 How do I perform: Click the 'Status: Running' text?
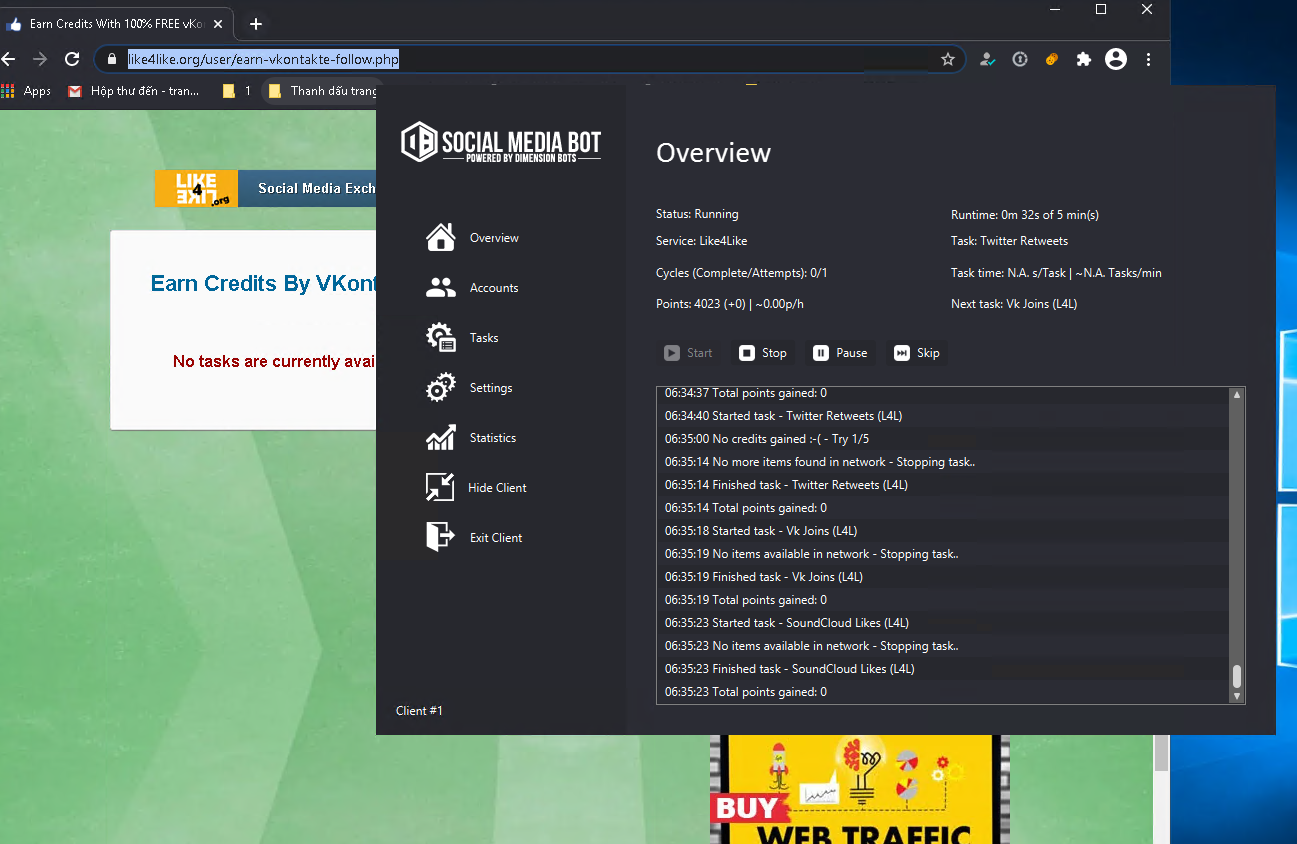697,214
